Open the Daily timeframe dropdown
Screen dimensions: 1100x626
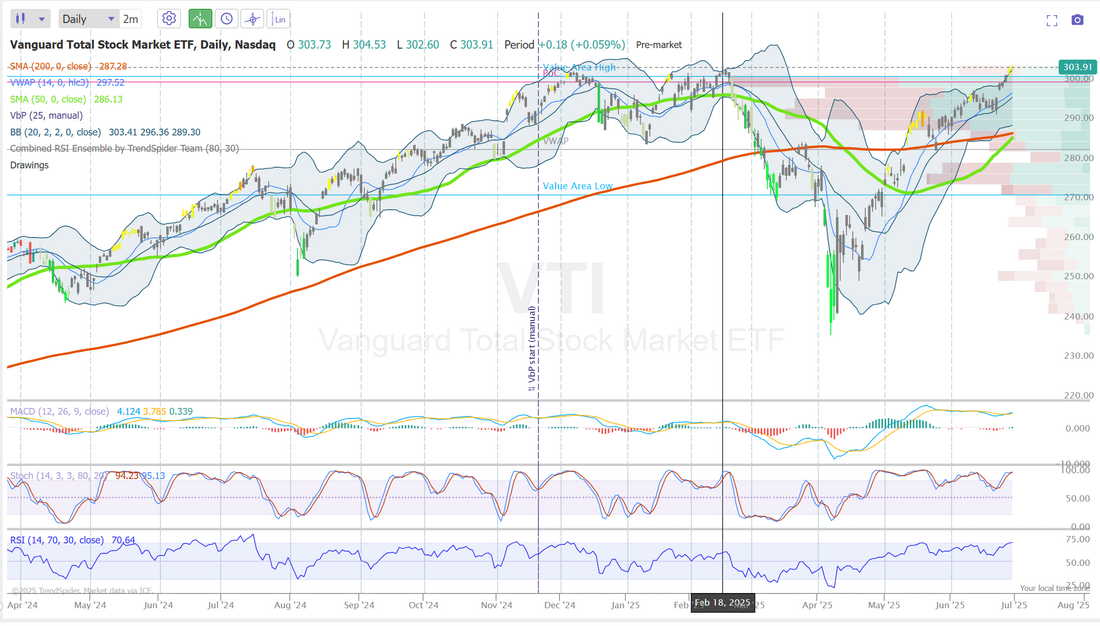(88, 19)
